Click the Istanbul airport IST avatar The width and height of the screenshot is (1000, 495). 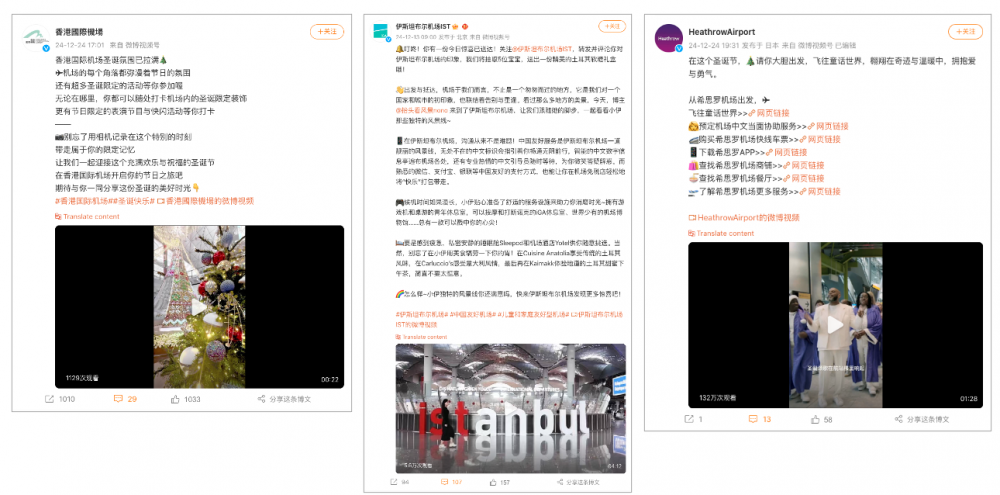point(383,29)
